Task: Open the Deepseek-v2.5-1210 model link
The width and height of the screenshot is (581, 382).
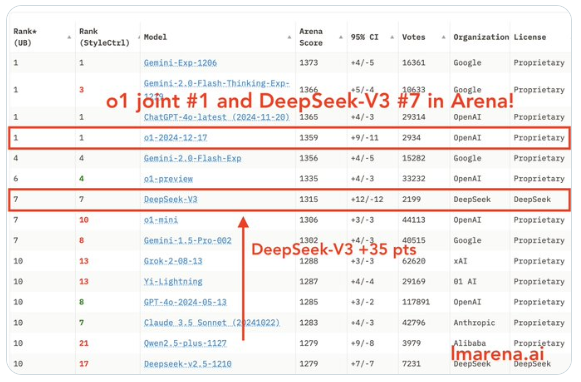Action: point(187,364)
